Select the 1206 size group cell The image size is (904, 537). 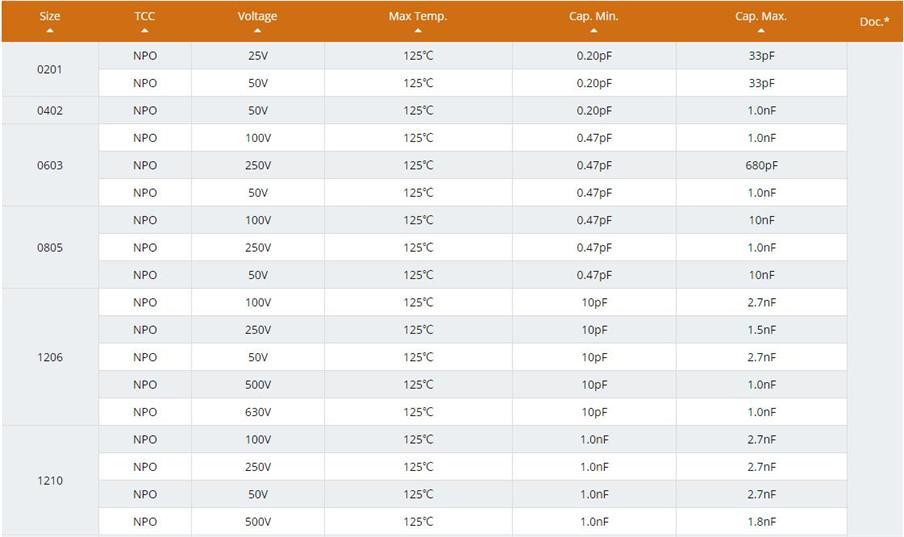[50, 357]
